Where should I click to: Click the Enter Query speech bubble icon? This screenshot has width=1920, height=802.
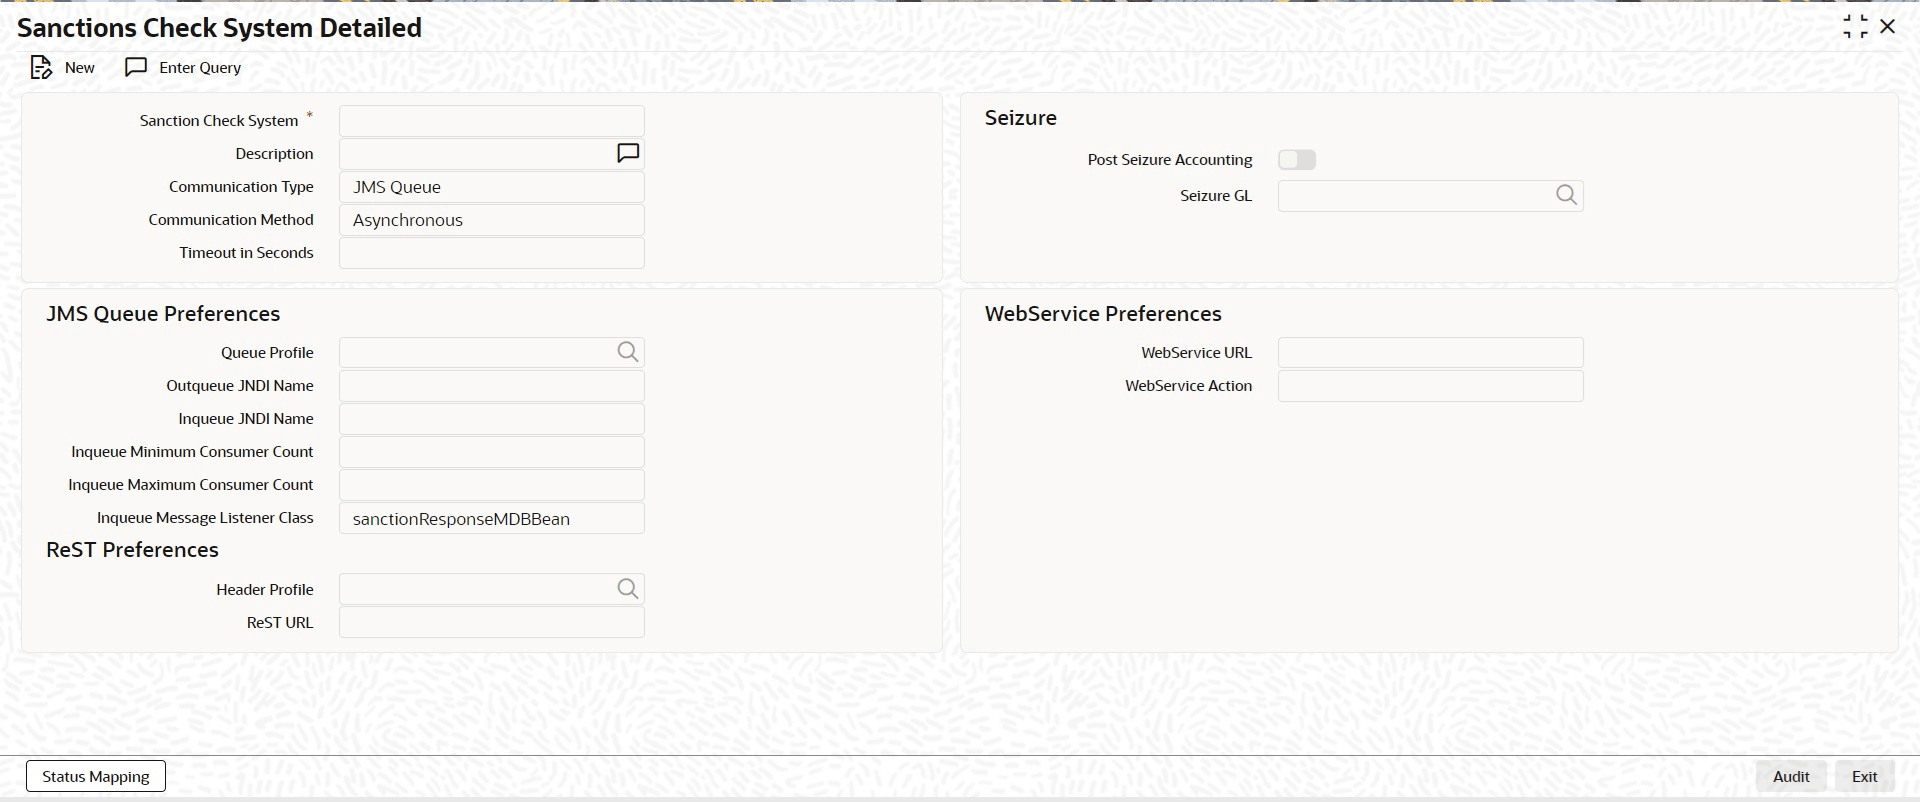[x=136, y=67]
